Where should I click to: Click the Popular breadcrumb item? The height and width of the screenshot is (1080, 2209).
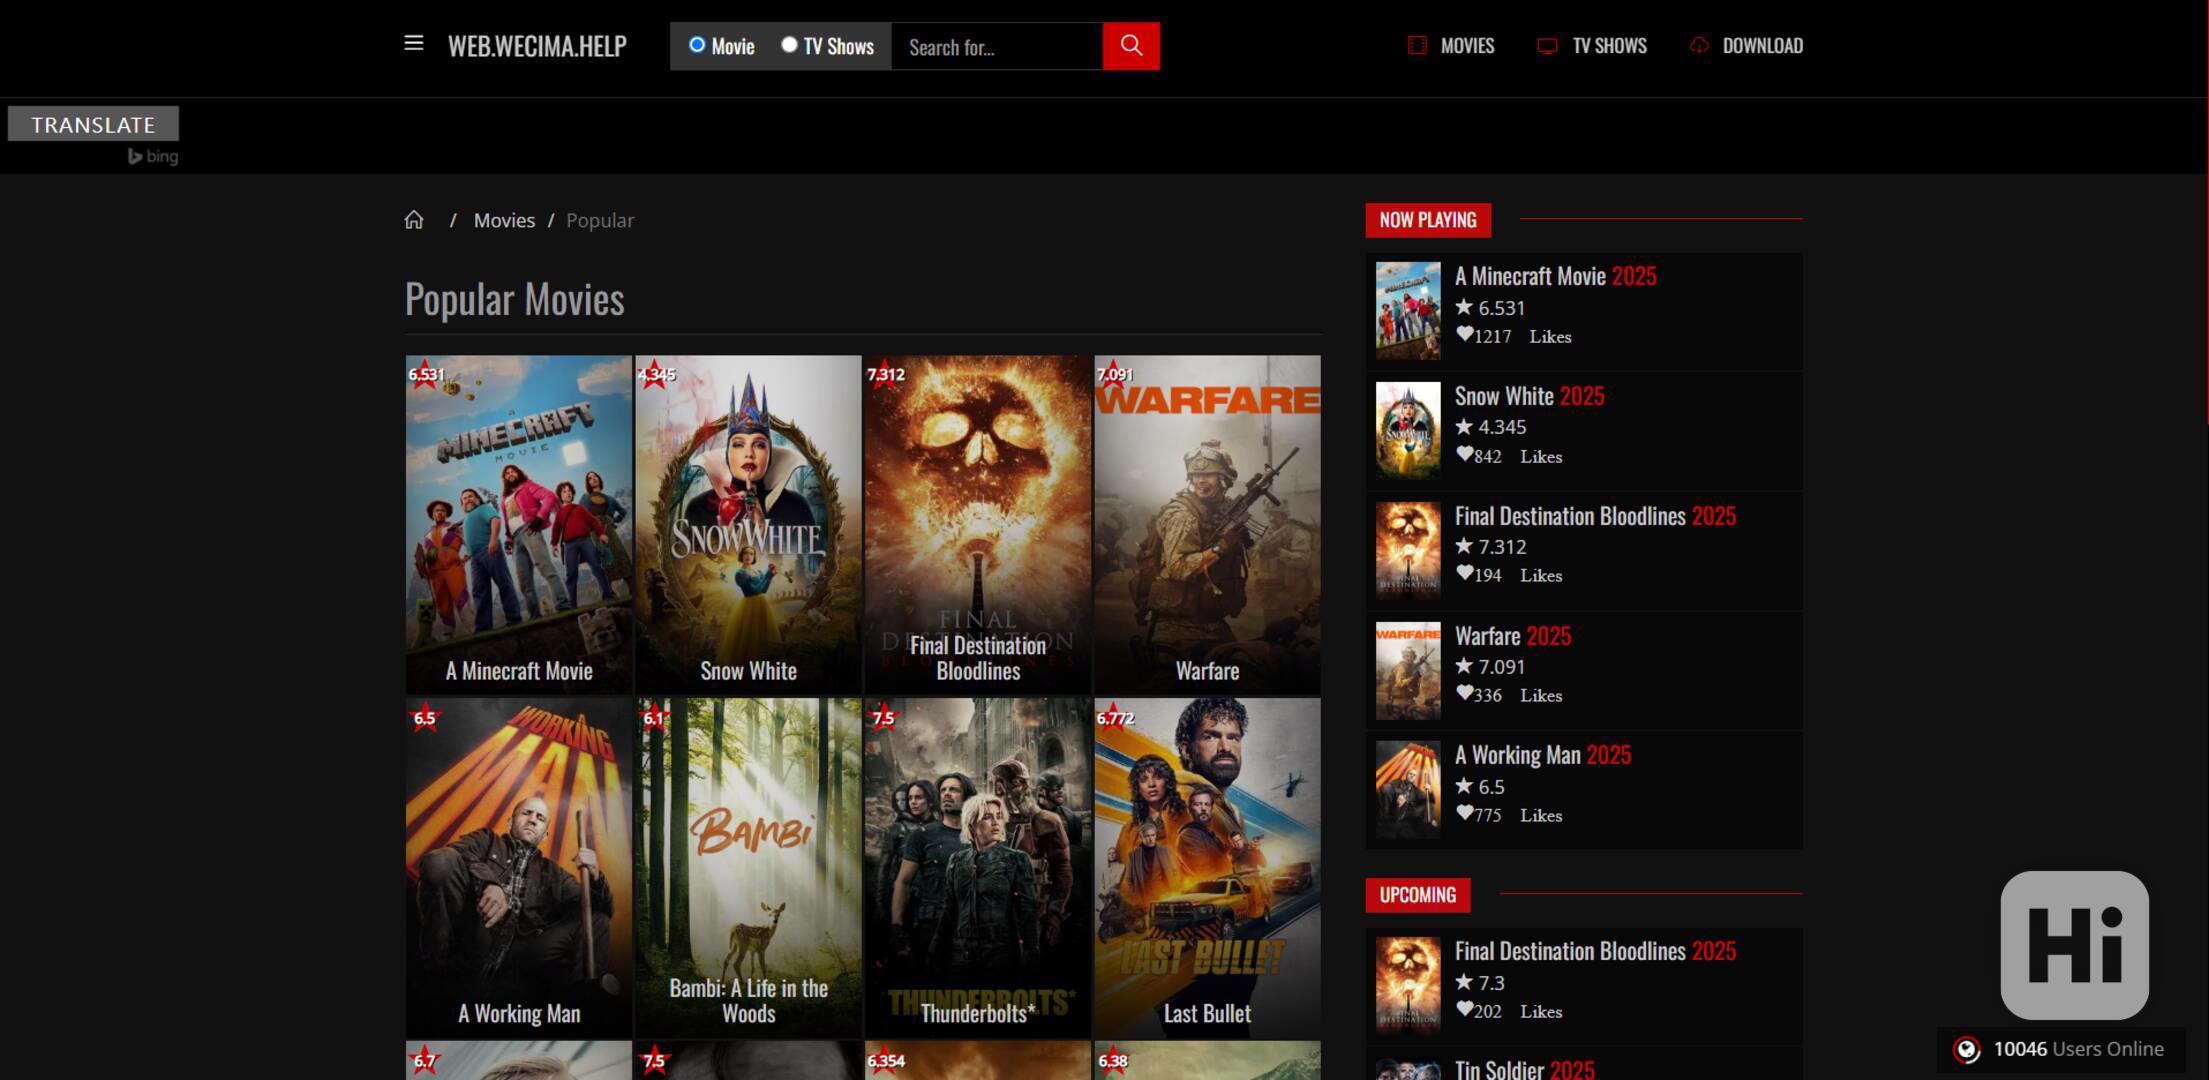click(x=600, y=220)
